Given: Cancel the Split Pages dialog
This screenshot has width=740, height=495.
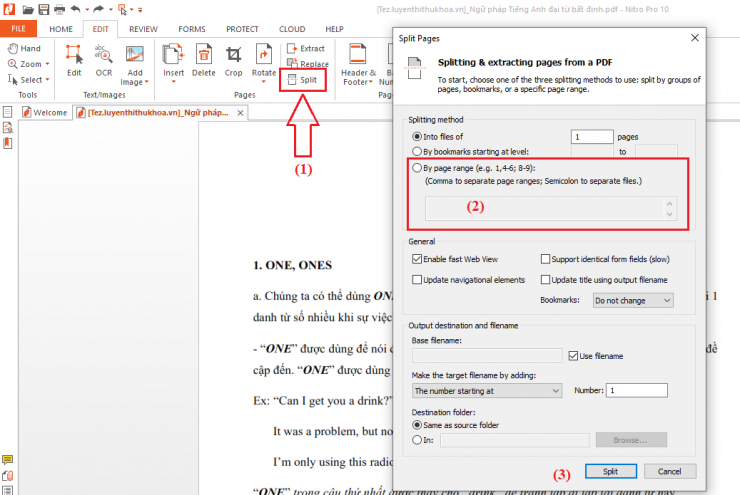Looking at the screenshot, I should [x=669, y=471].
